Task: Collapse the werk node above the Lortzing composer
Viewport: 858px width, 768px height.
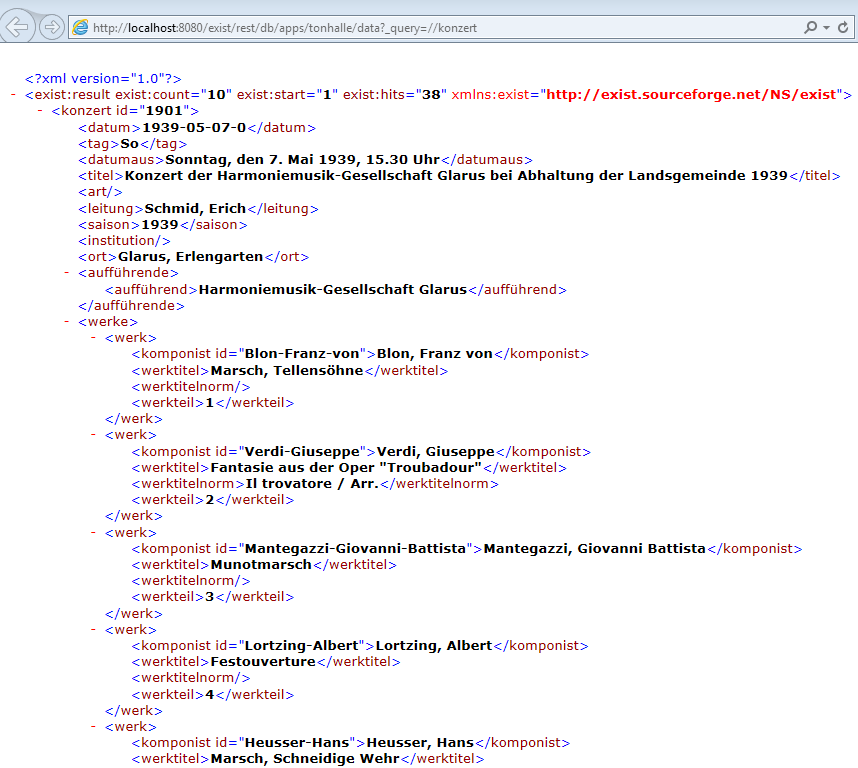Action: point(94,630)
